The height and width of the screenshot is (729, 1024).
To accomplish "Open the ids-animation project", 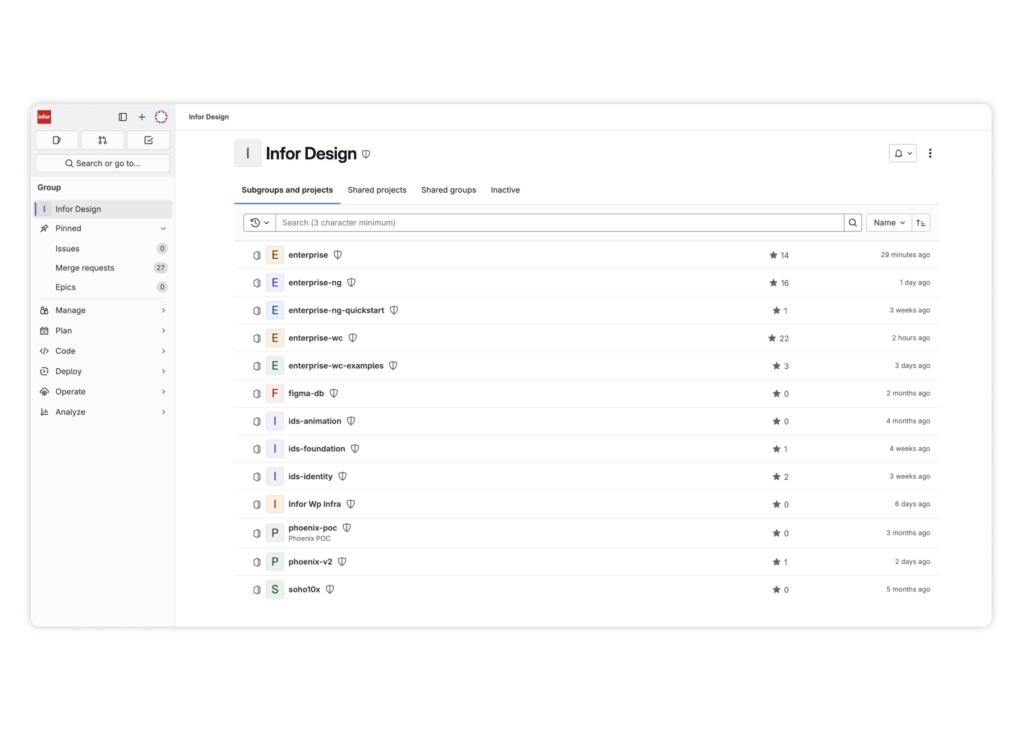I will [x=315, y=421].
